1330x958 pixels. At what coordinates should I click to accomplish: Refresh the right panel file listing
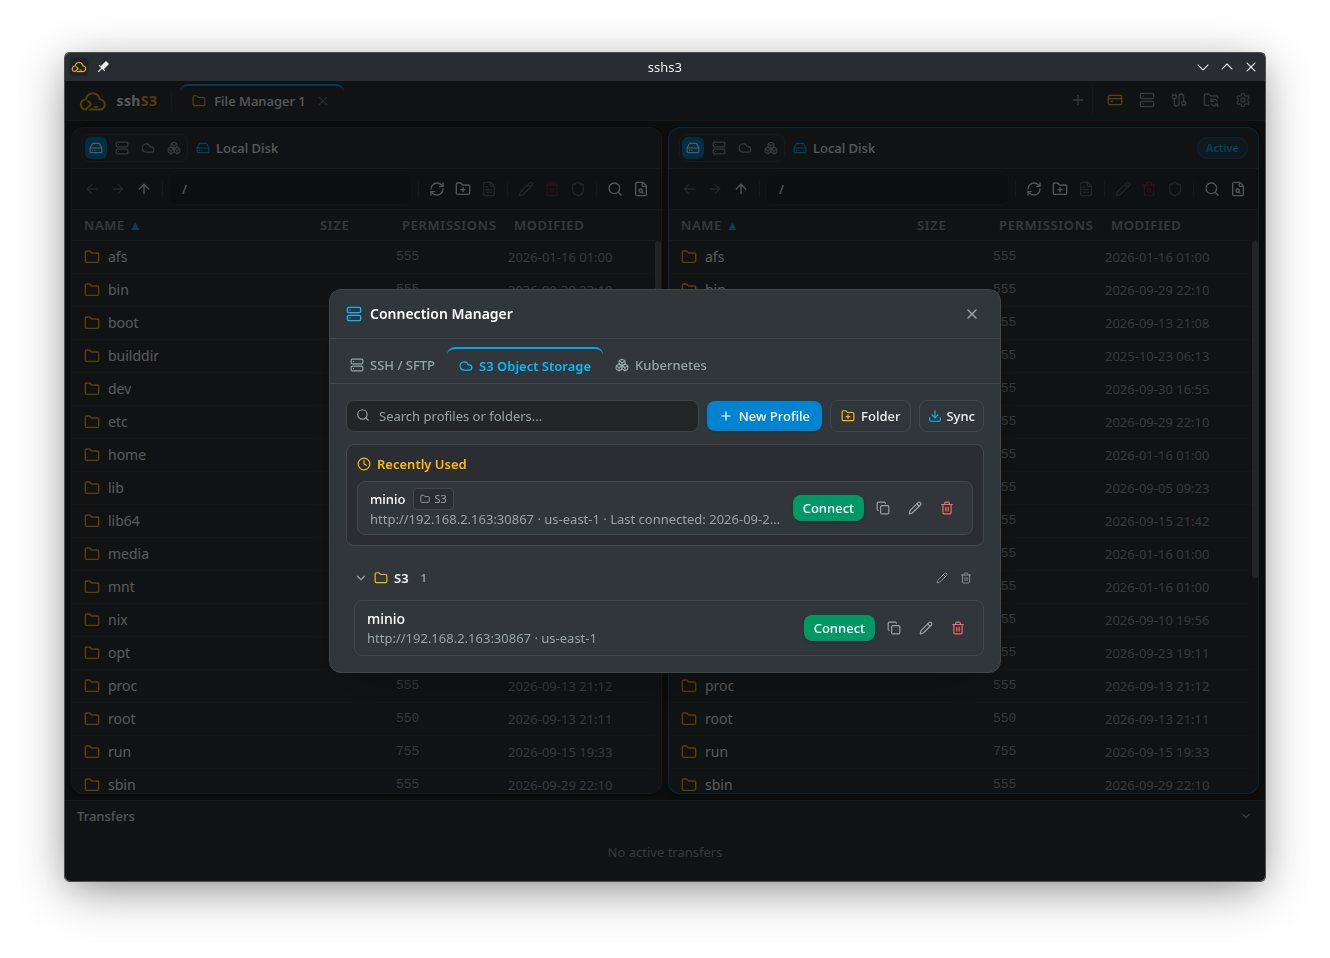coord(1034,189)
